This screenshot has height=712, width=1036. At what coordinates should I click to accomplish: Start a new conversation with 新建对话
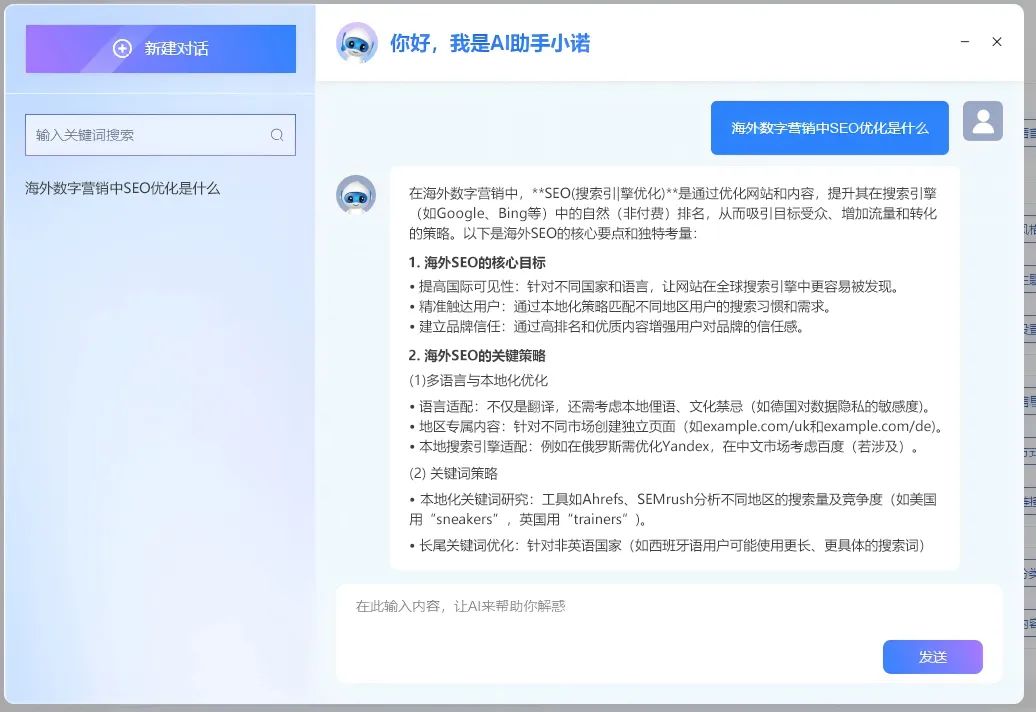click(x=160, y=48)
